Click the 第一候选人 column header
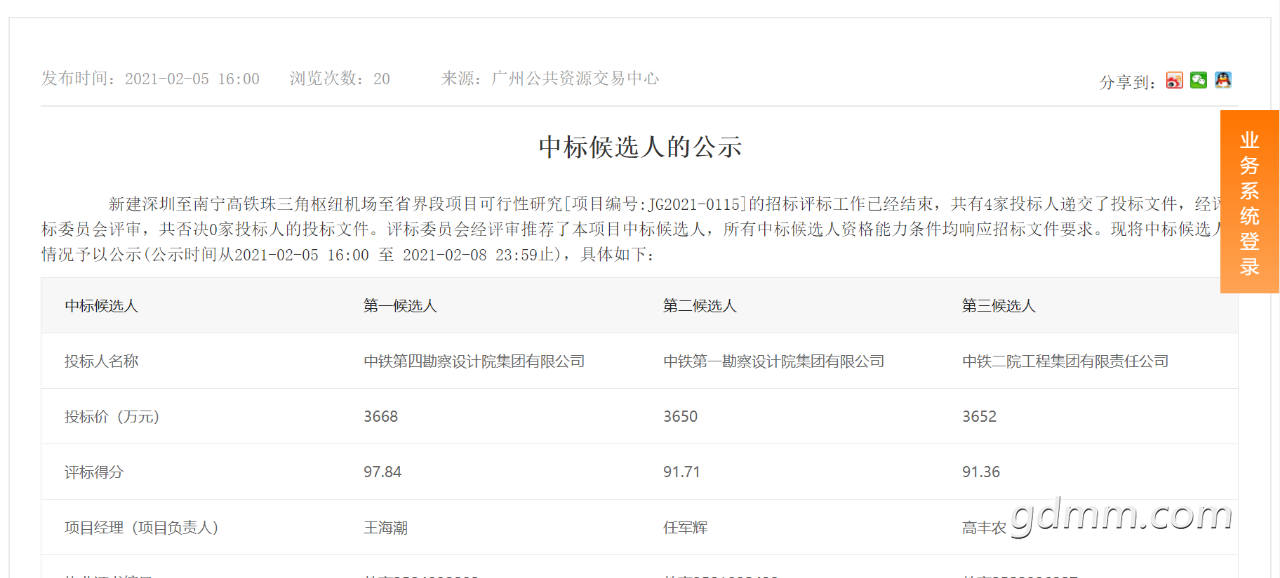The image size is (1280, 578). pos(400,306)
